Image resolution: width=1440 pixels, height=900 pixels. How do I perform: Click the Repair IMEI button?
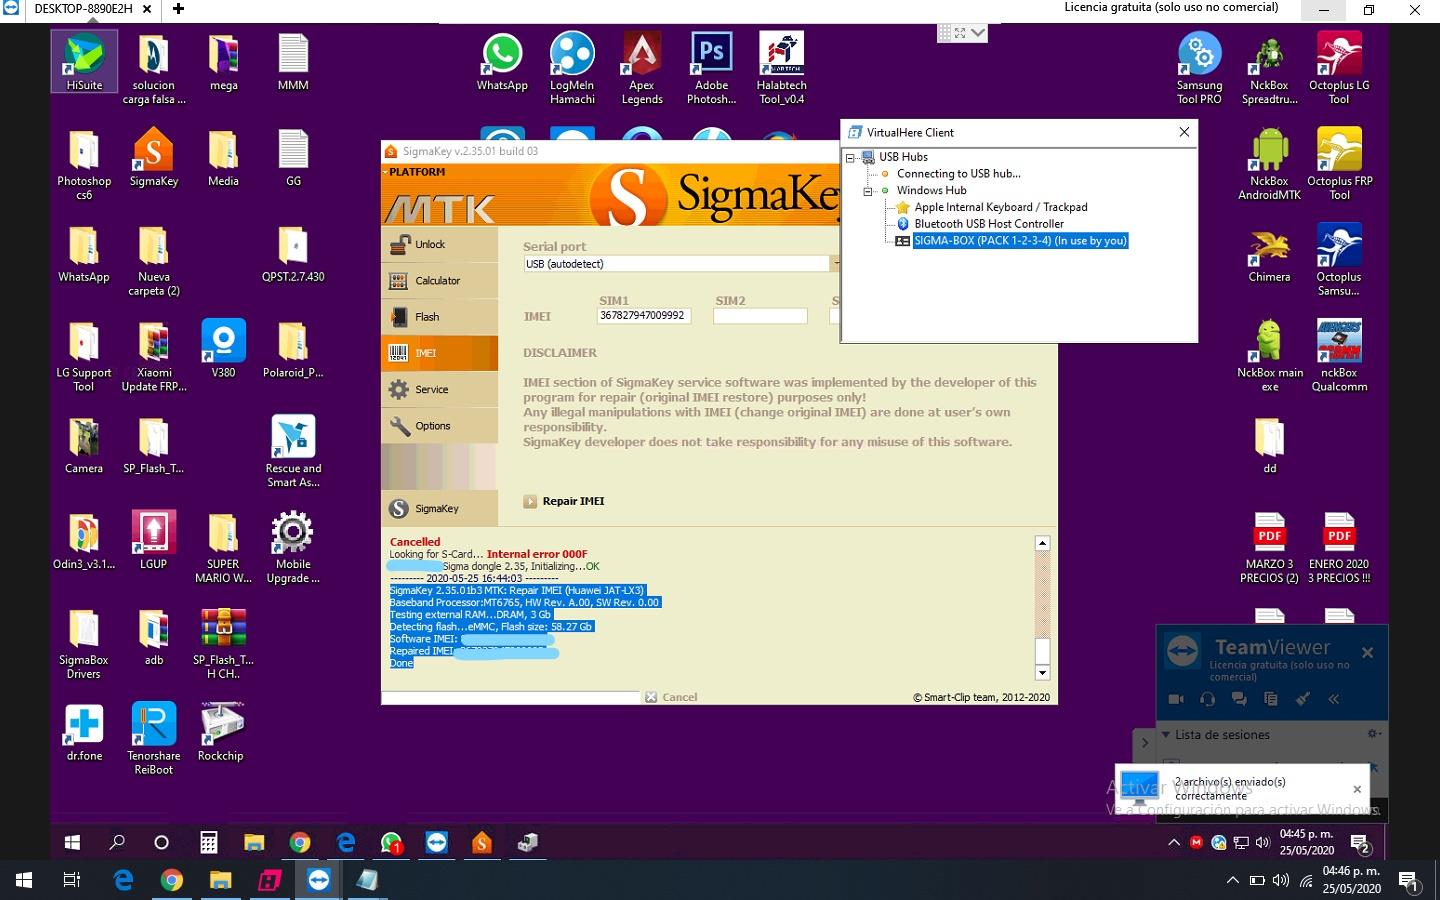coord(564,501)
